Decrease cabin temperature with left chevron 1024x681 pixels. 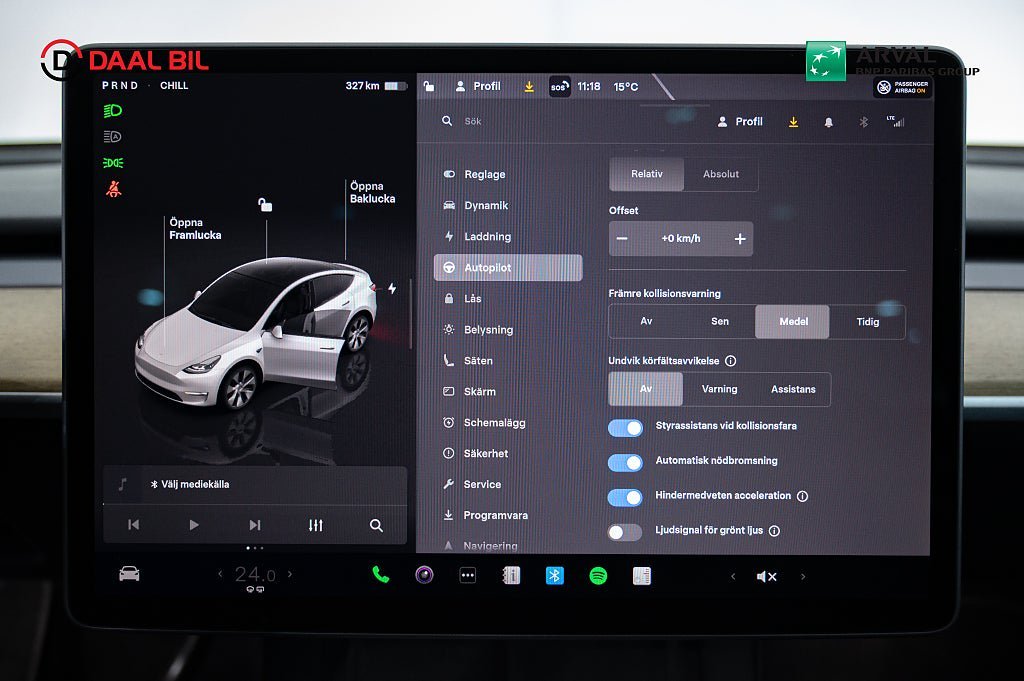(220, 574)
